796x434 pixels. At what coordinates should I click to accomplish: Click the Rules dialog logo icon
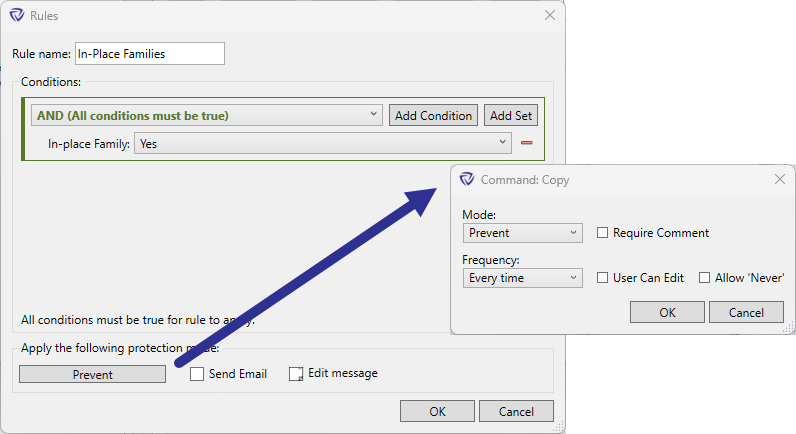pyautogui.click(x=17, y=15)
